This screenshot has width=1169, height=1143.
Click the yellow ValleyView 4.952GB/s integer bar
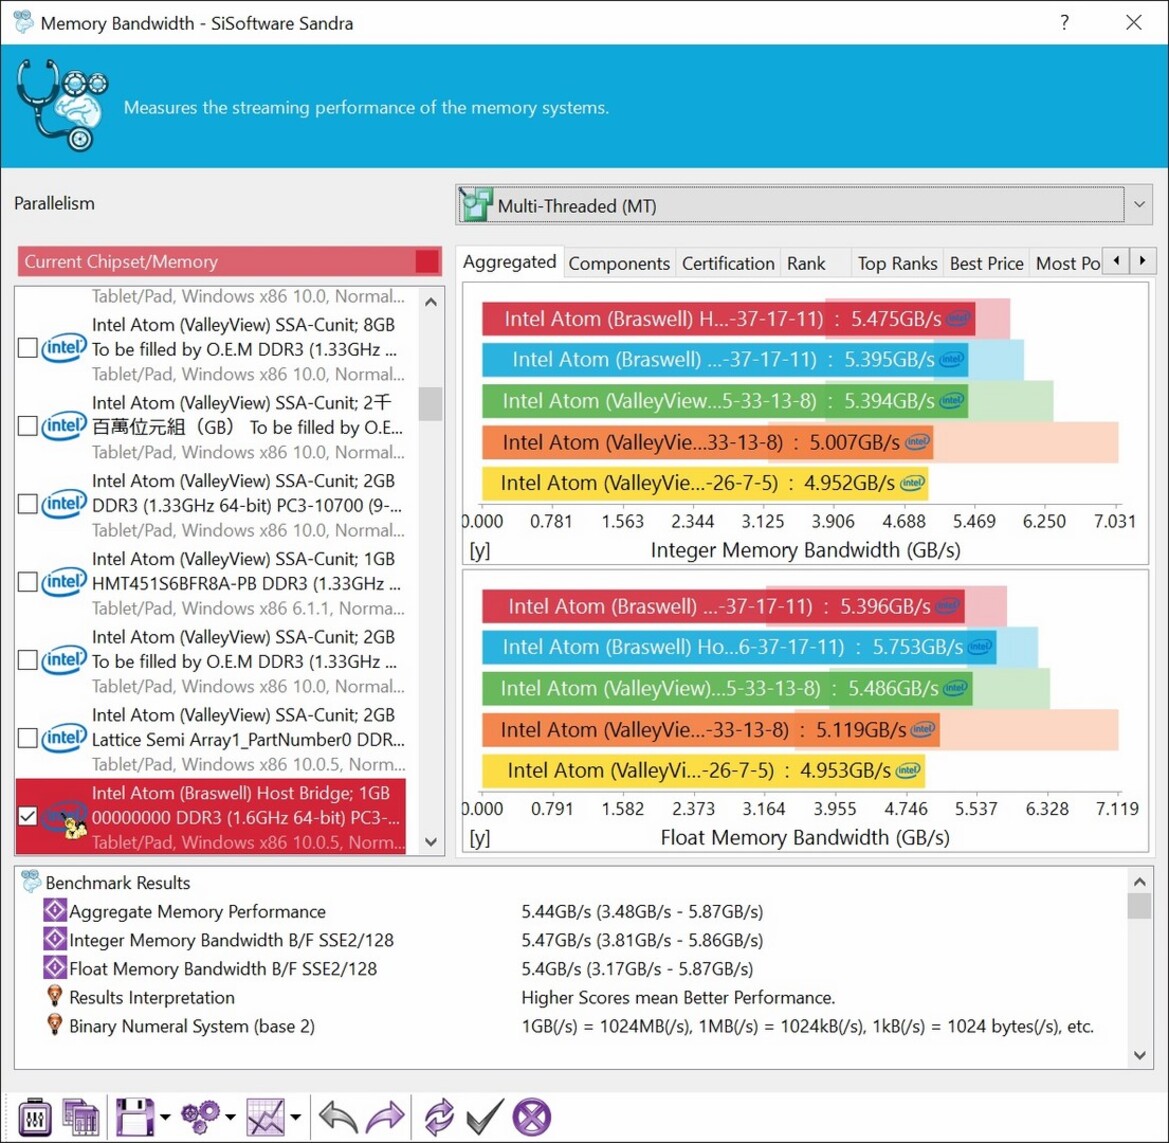[705, 483]
